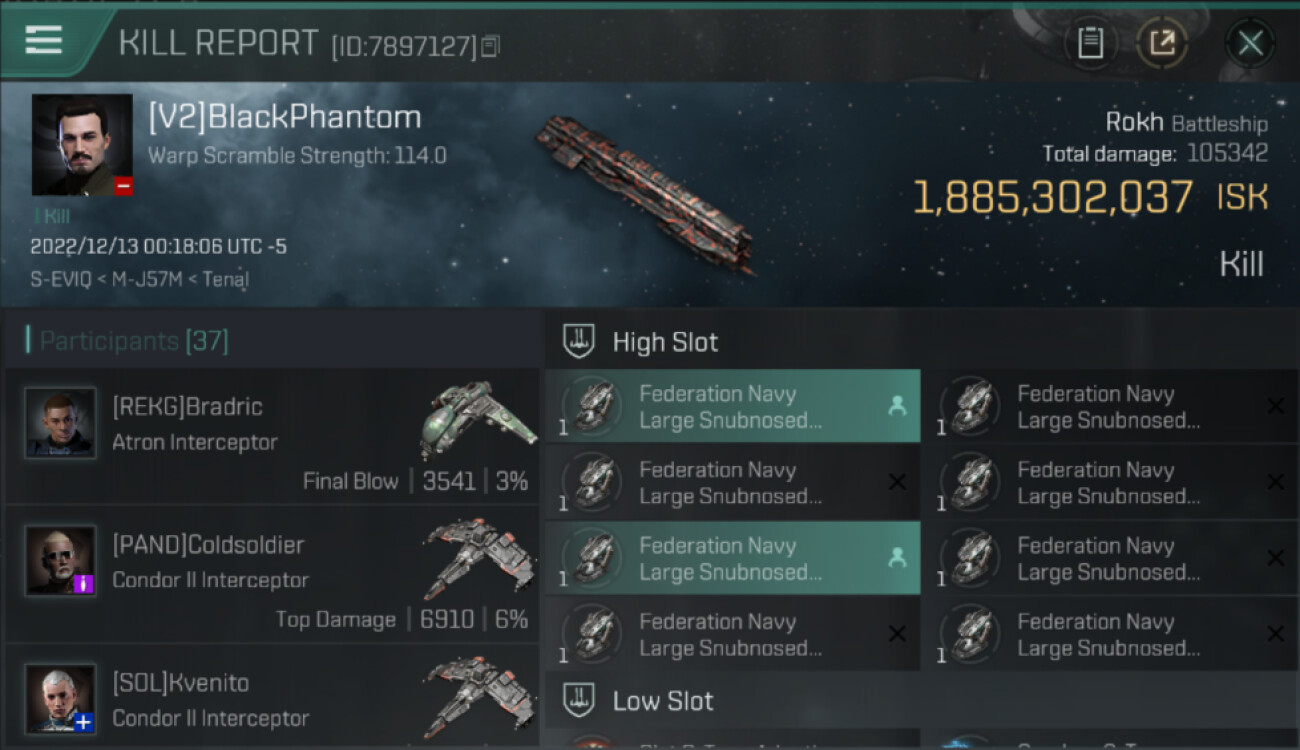Expand the Low Slot section

663,701
